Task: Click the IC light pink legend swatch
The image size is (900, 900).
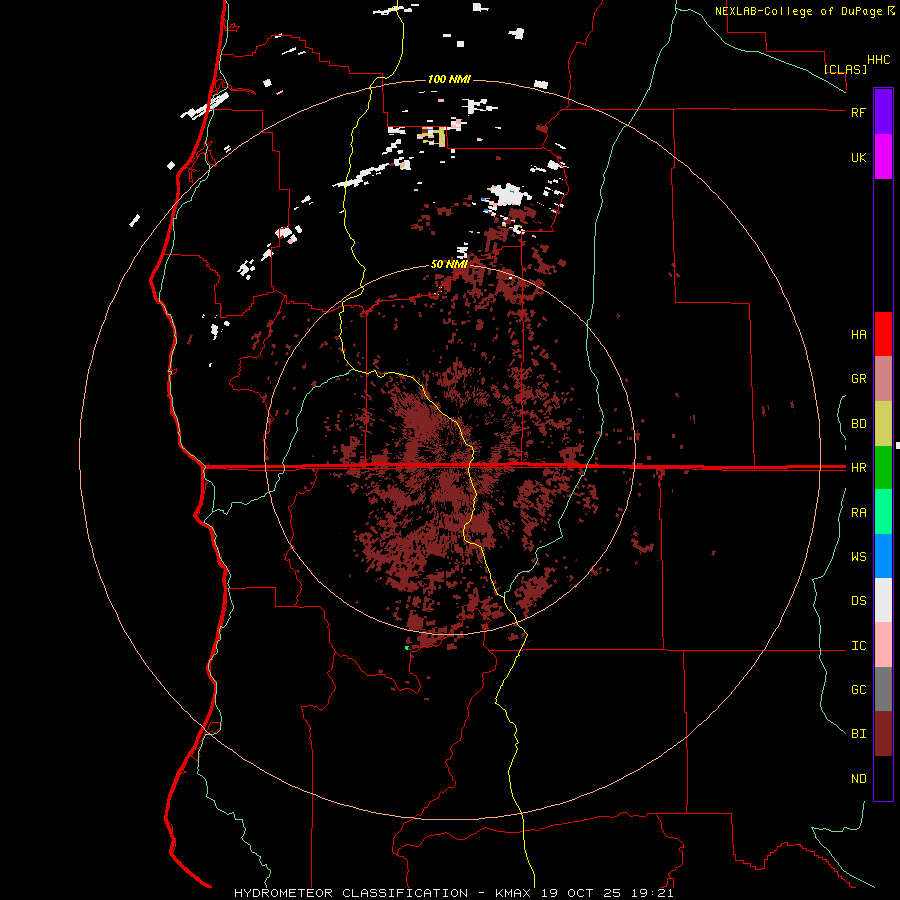Action: tap(883, 645)
